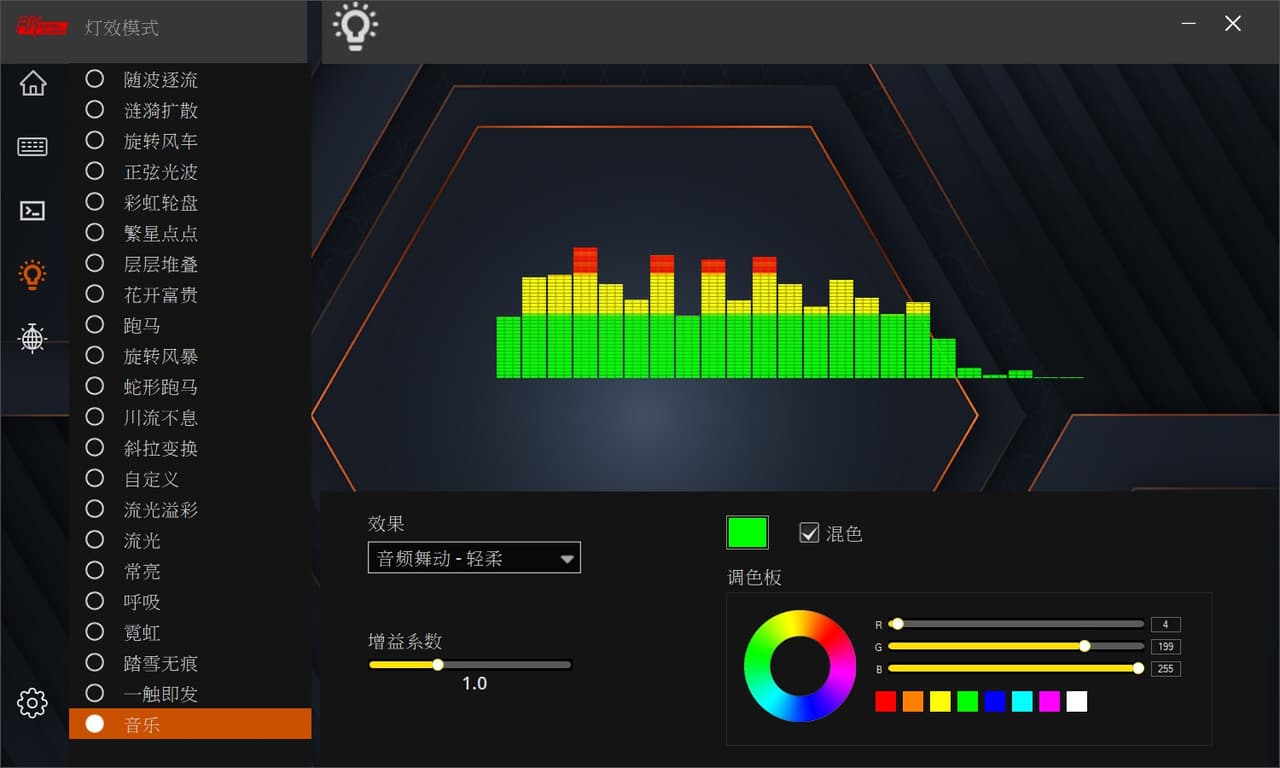This screenshot has width=1280, height=768.
Task: Select the blue preset swatch
Action: coord(995,701)
